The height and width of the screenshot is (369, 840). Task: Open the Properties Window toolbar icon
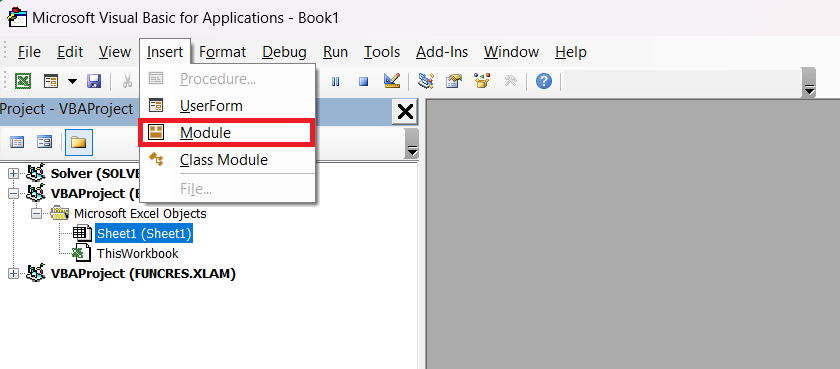(x=454, y=81)
